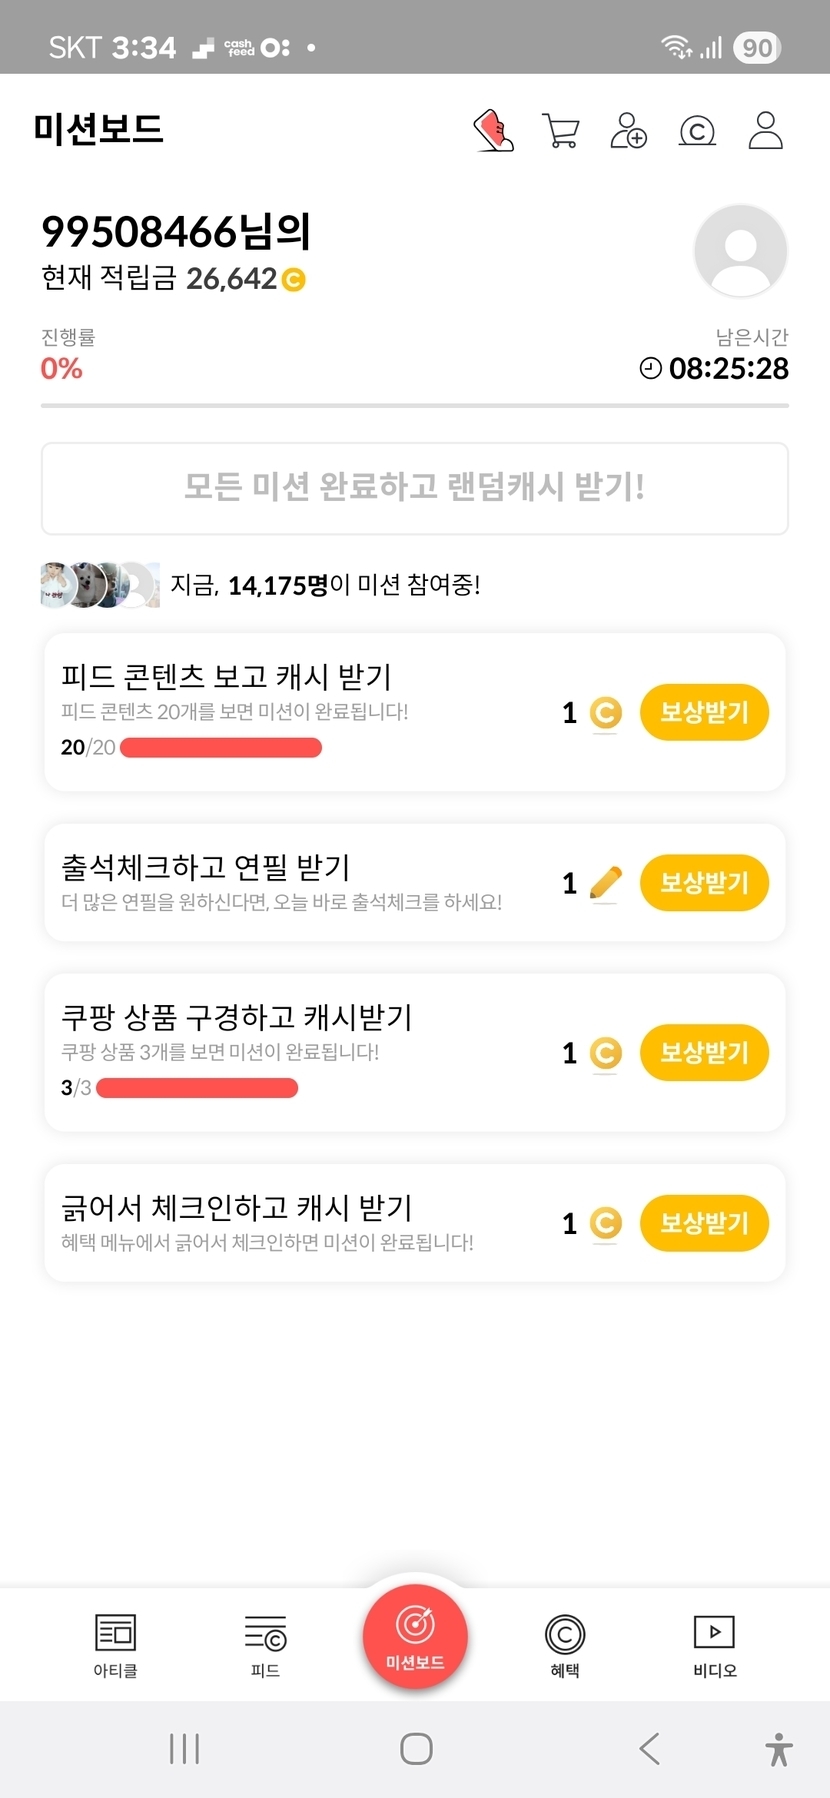Select the red 미션보드 center tab
The height and width of the screenshot is (1798, 830).
[x=415, y=1637]
